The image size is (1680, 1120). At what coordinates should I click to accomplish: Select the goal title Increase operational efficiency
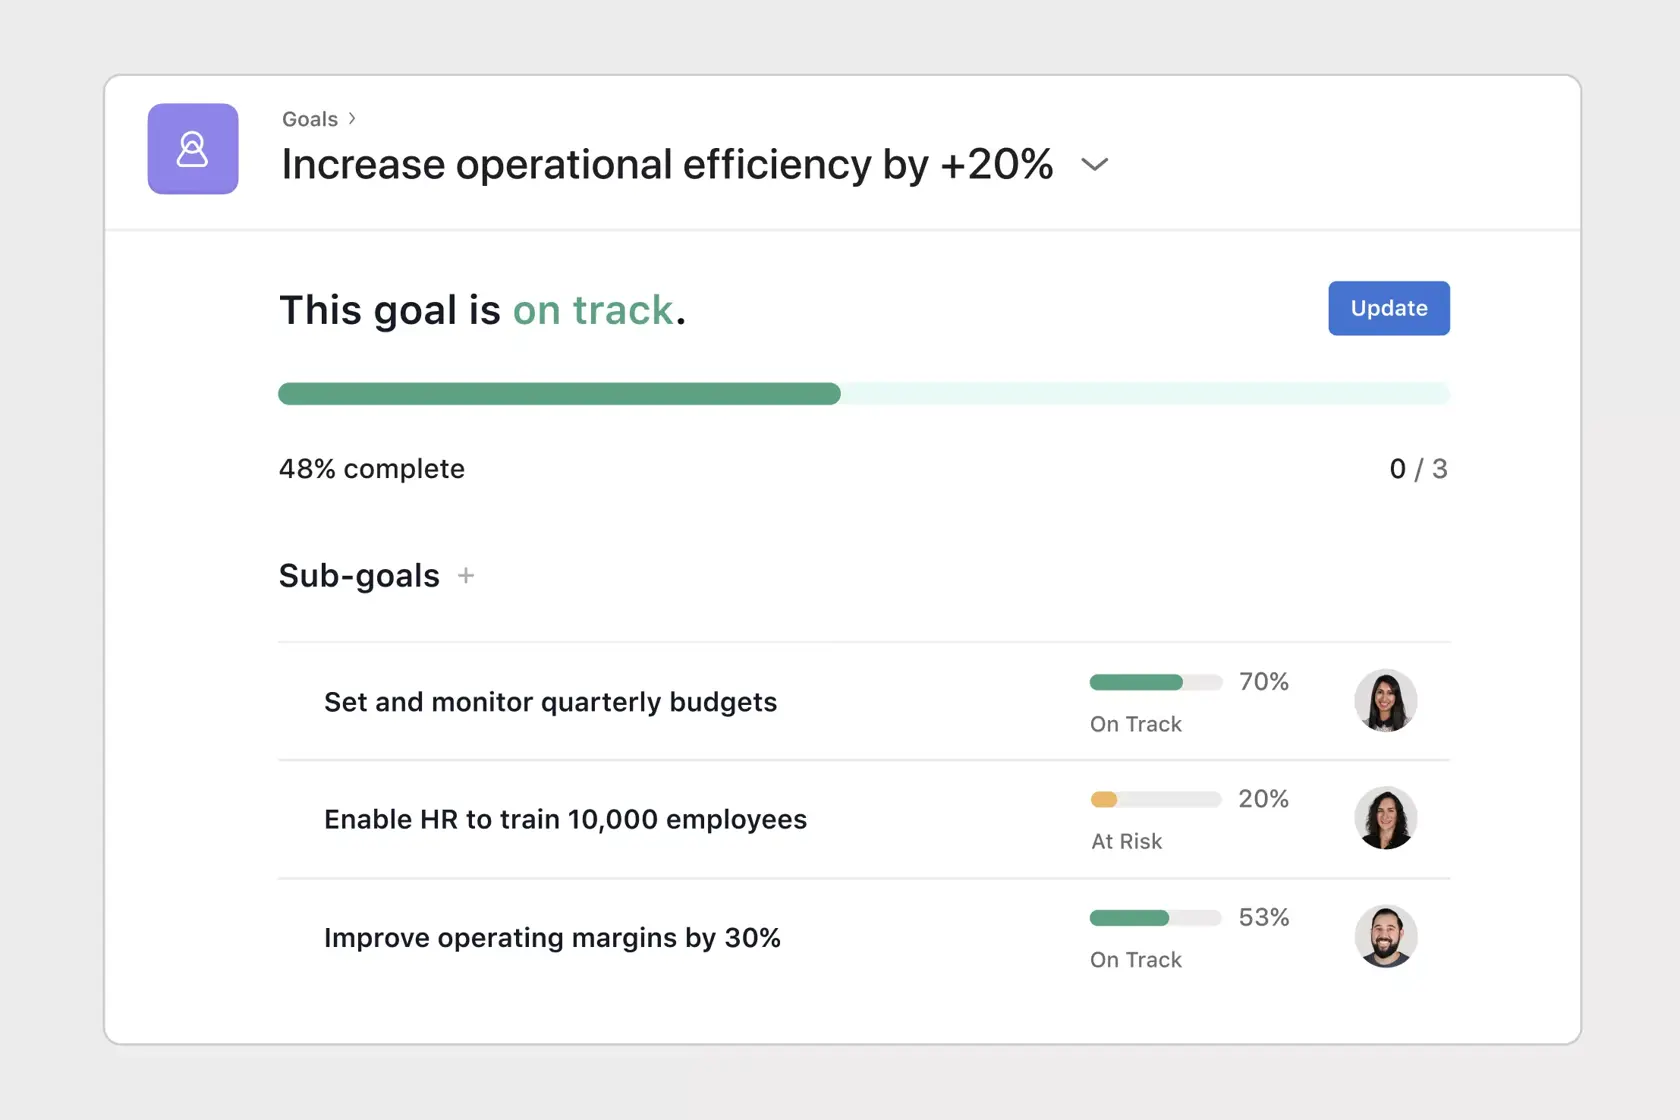(666, 165)
